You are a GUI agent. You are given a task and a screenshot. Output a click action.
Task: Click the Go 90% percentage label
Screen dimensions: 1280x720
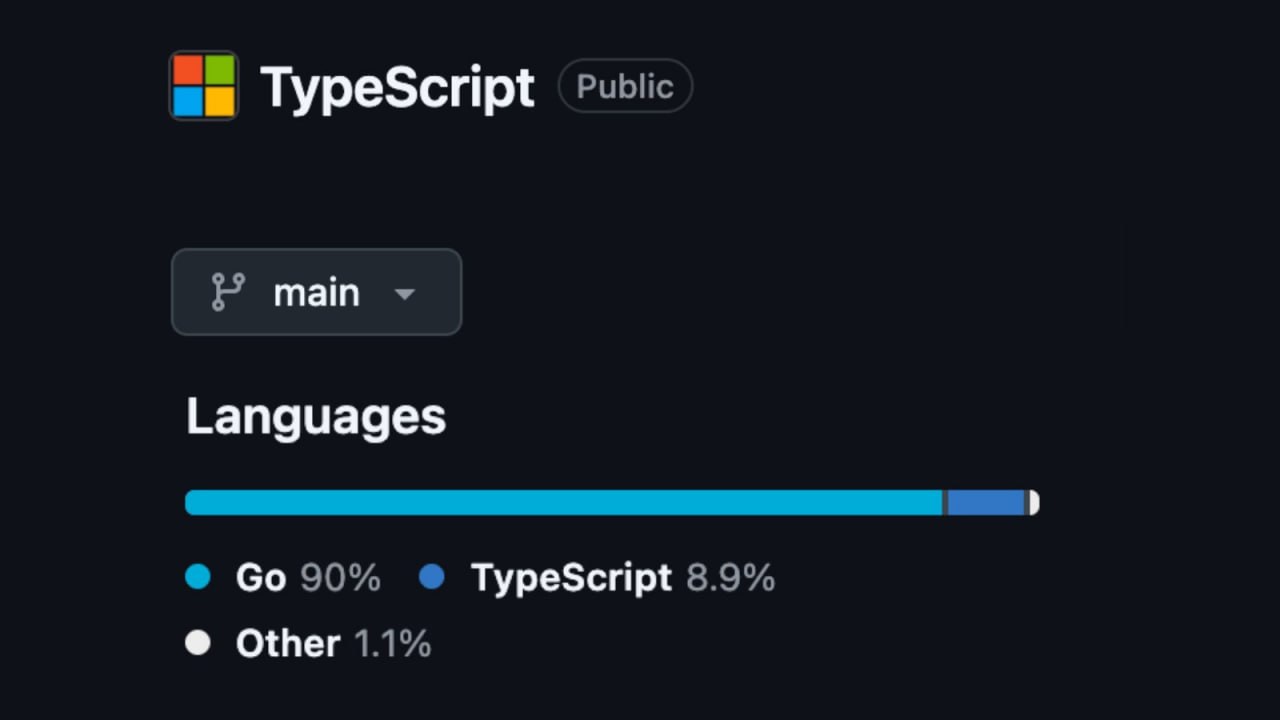pyautogui.click(x=340, y=578)
